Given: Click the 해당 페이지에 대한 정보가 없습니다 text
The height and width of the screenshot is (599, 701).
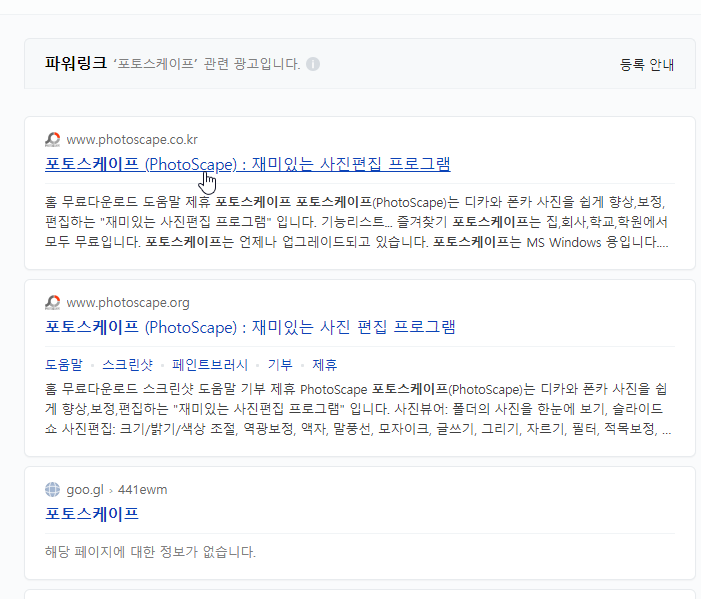Looking at the screenshot, I should (x=150, y=552).
